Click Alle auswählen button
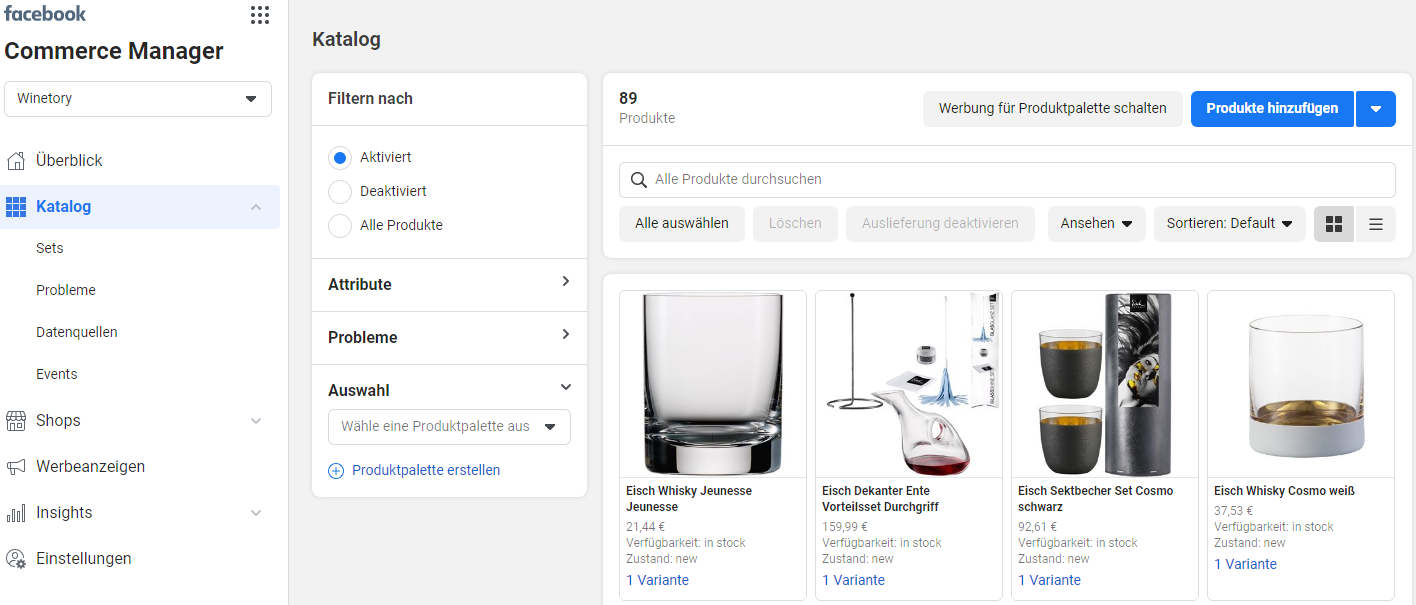Screen dimensions: 1416x605 [682, 224]
